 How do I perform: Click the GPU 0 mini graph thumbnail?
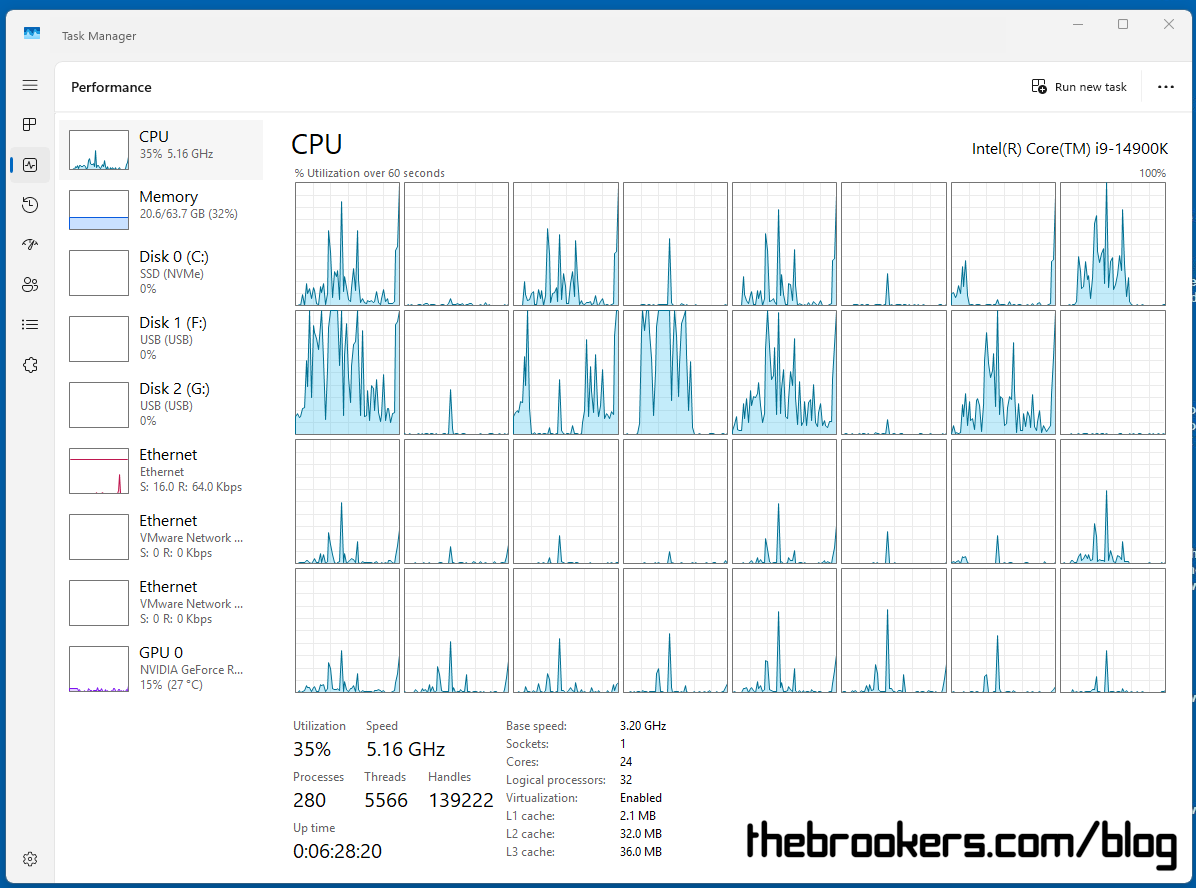pos(99,669)
